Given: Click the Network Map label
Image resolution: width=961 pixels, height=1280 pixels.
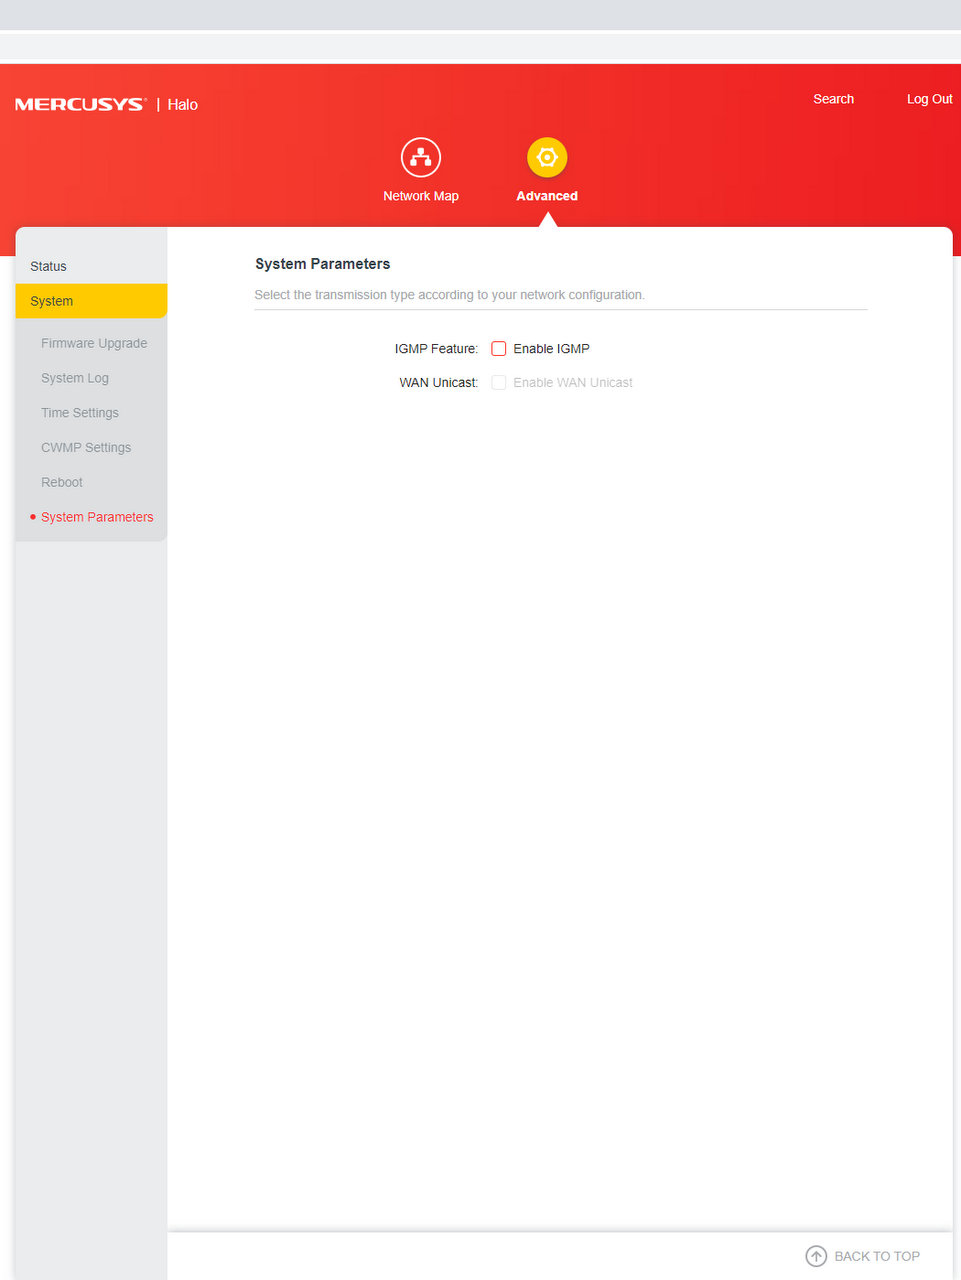Looking at the screenshot, I should point(421,196).
